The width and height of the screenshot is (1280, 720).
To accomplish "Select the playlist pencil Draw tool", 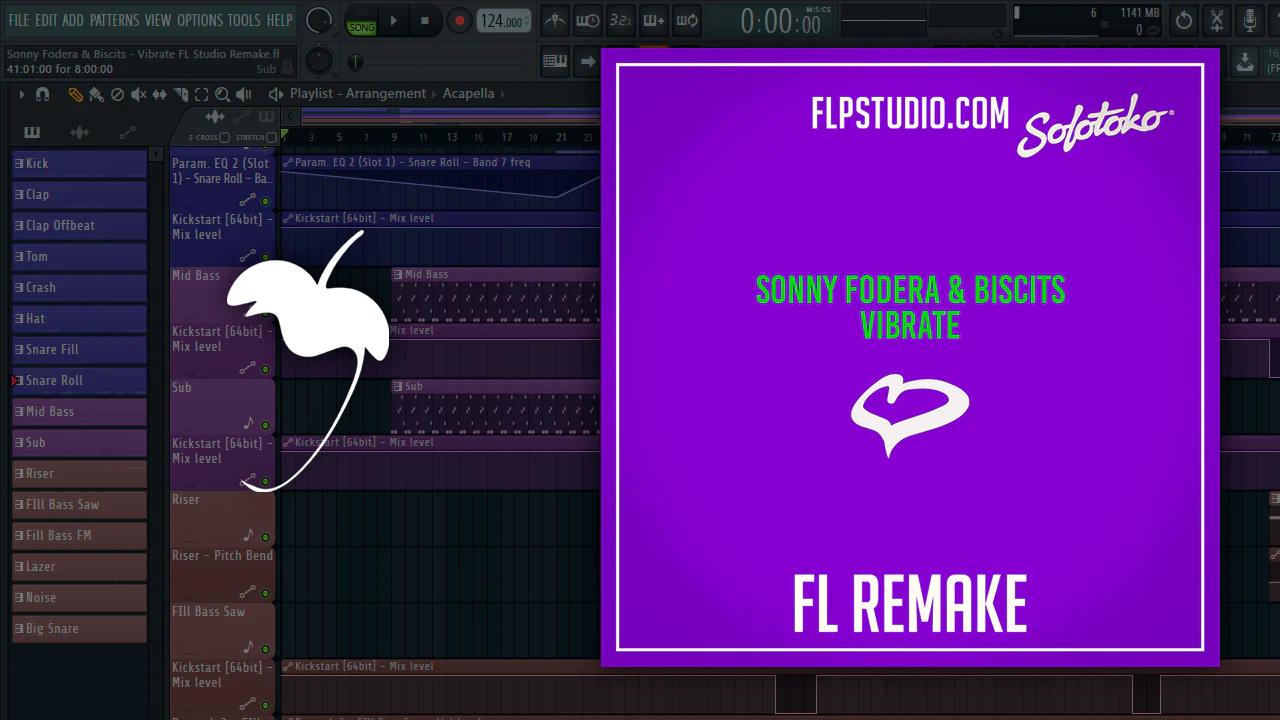I will (x=75, y=94).
